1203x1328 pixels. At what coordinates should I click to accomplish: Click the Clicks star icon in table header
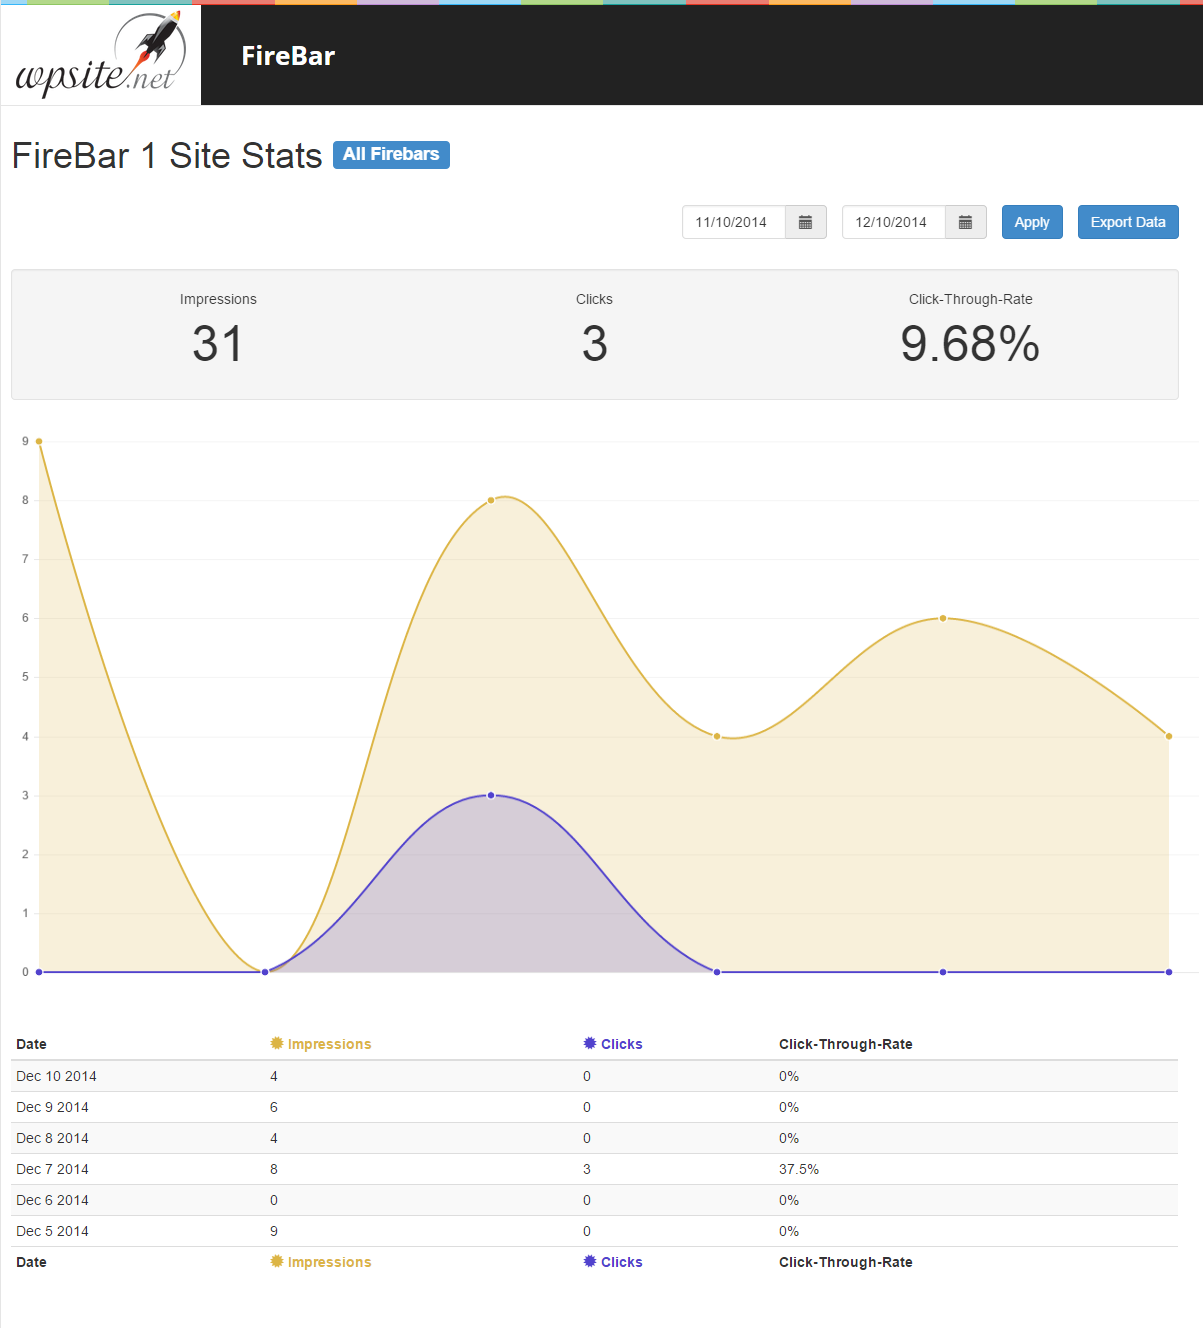(590, 1043)
